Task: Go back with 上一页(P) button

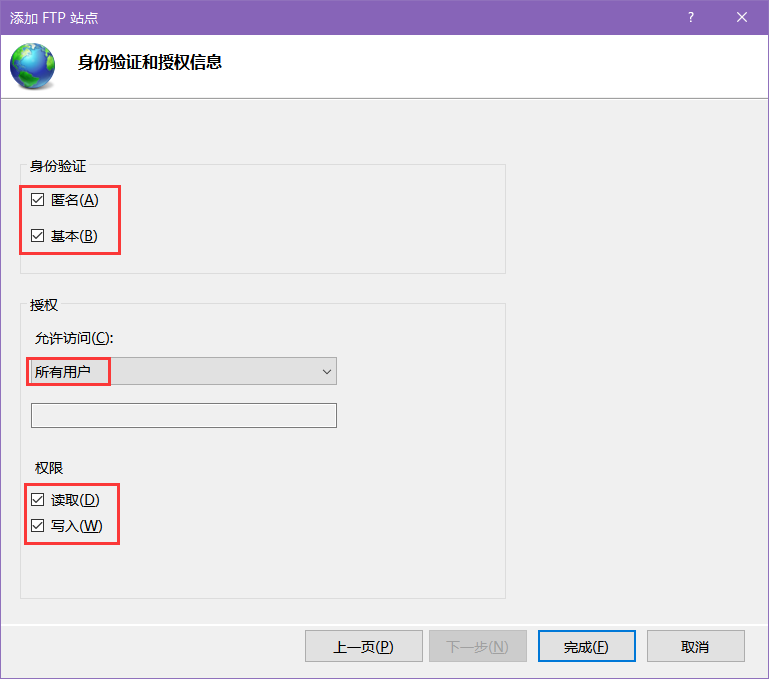Action: click(363, 646)
